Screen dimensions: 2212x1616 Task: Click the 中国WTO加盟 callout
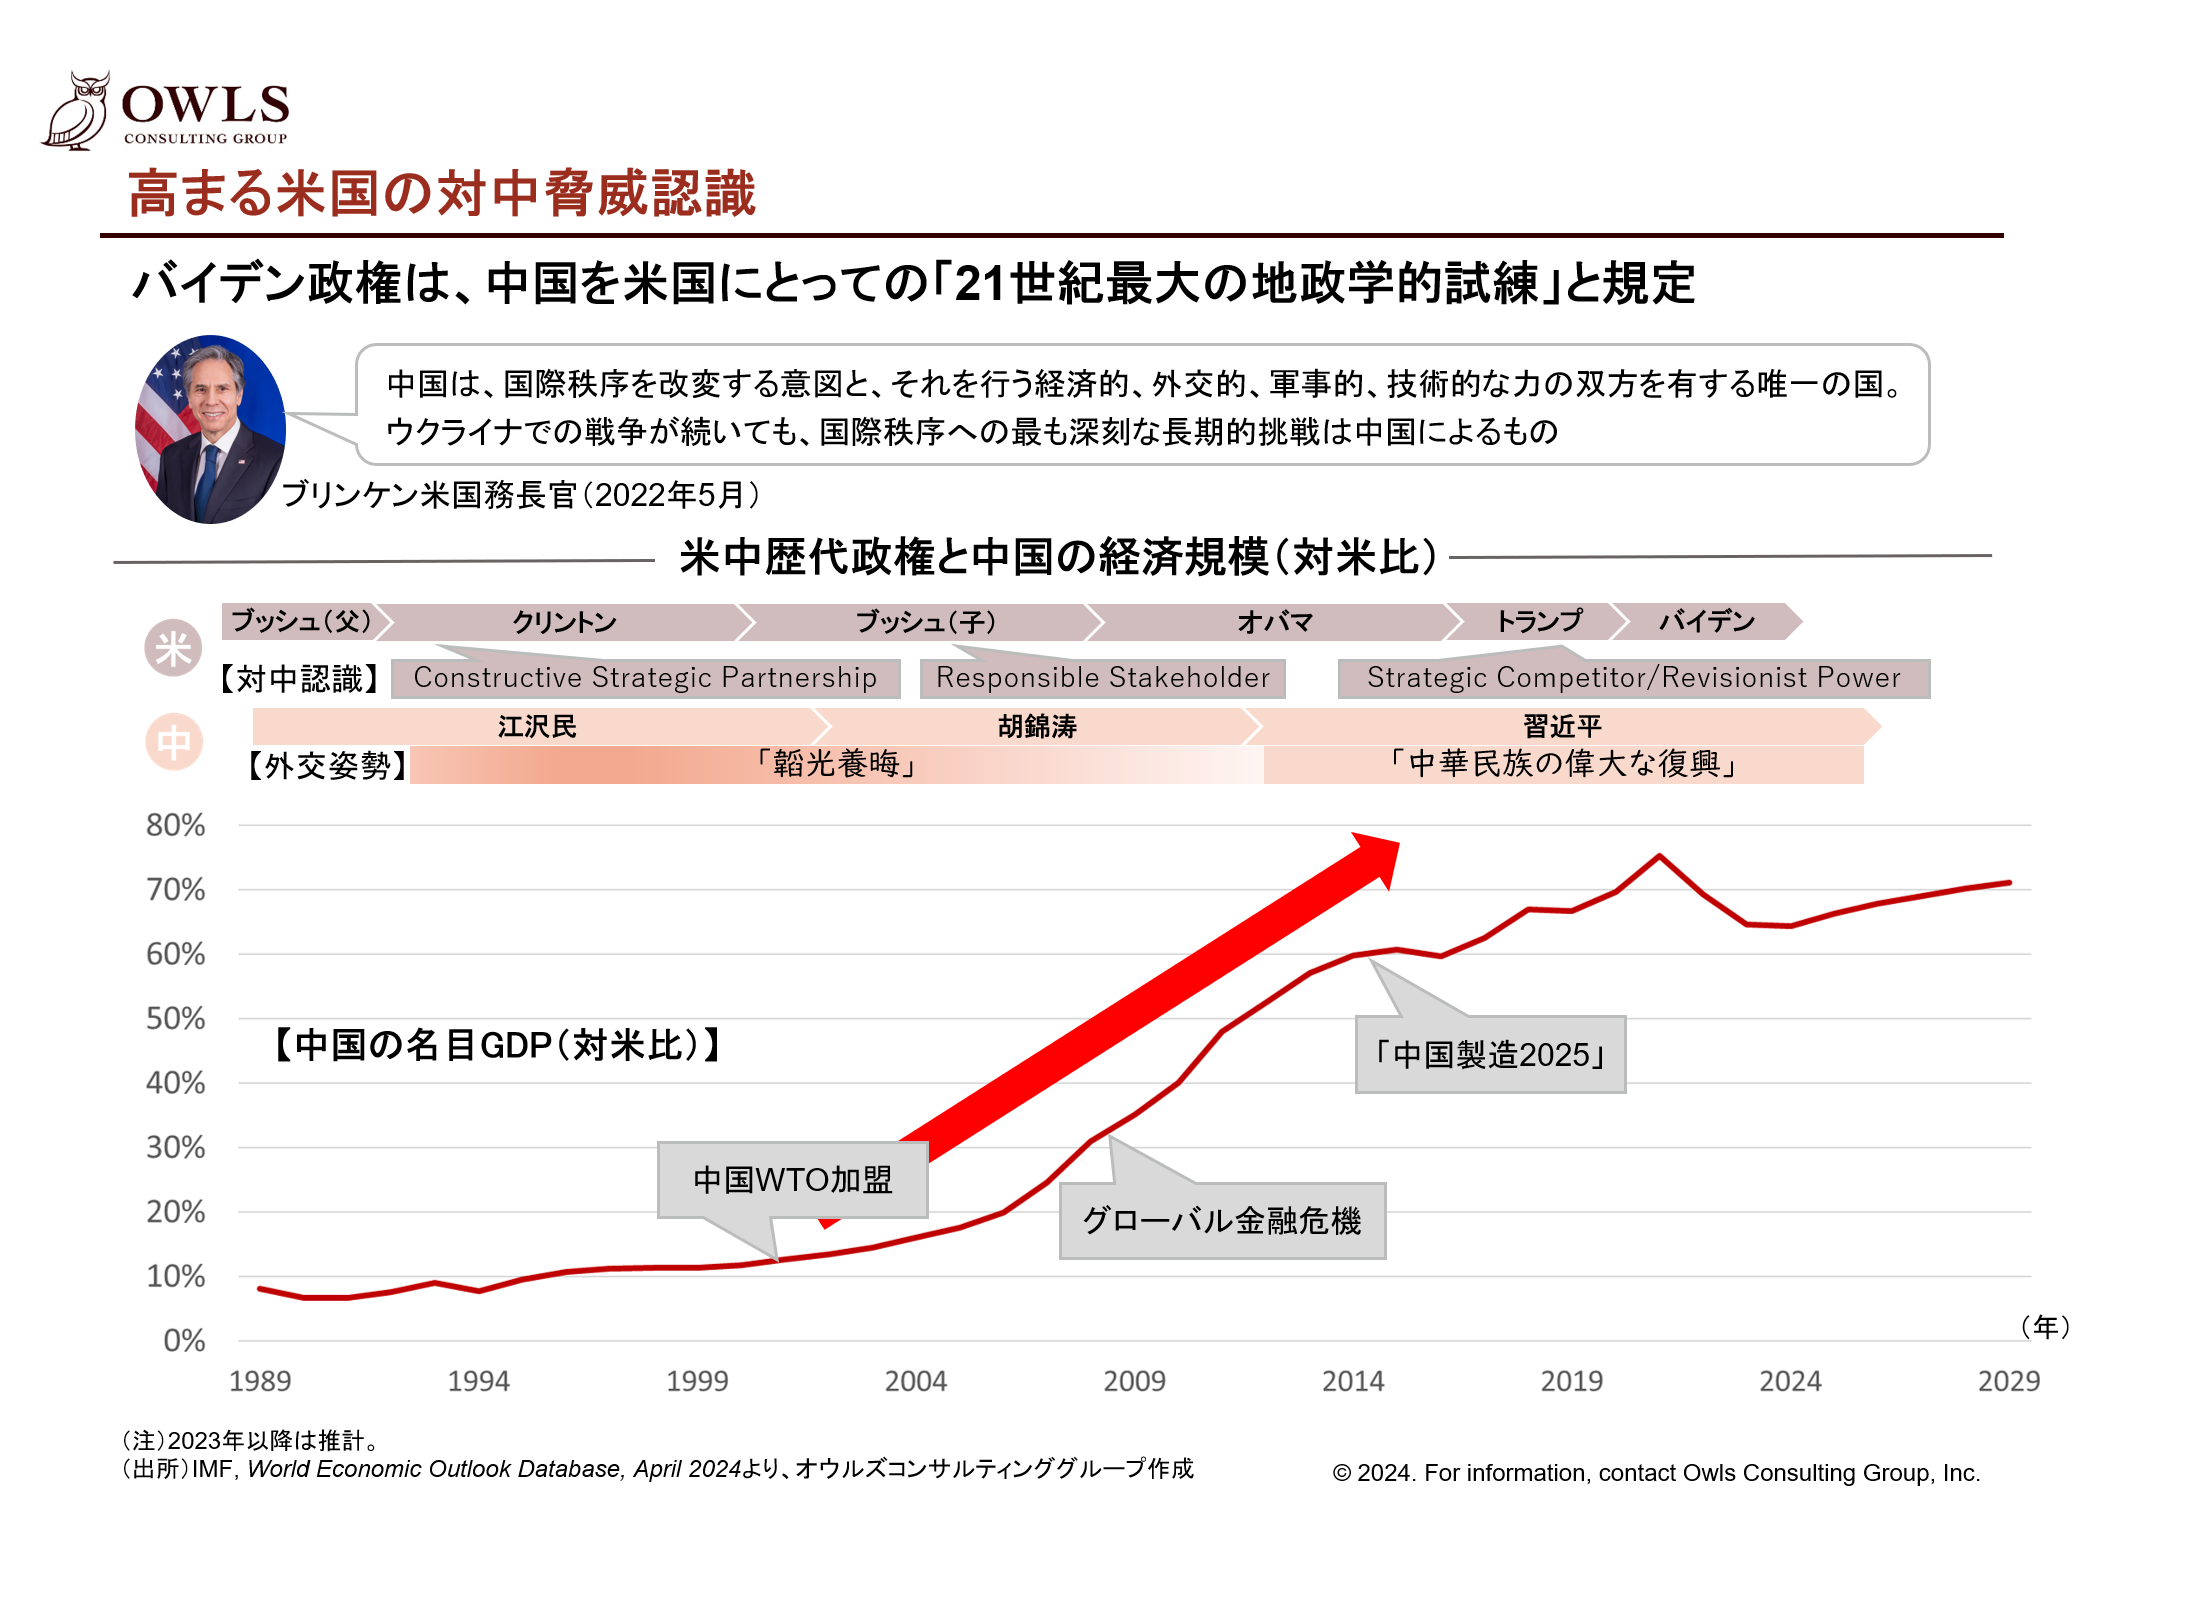pyautogui.click(x=792, y=1180)
